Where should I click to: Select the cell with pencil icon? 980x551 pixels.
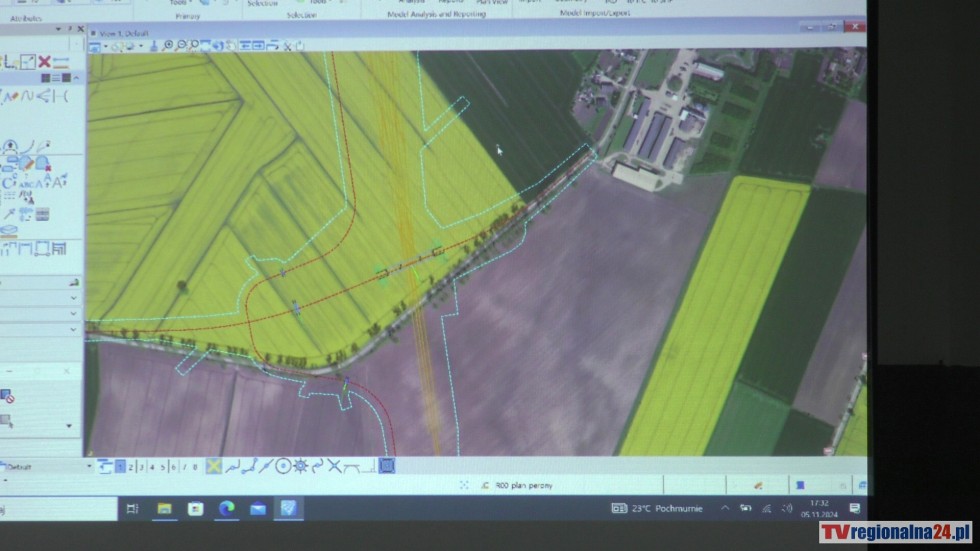(x=26, y=164)
